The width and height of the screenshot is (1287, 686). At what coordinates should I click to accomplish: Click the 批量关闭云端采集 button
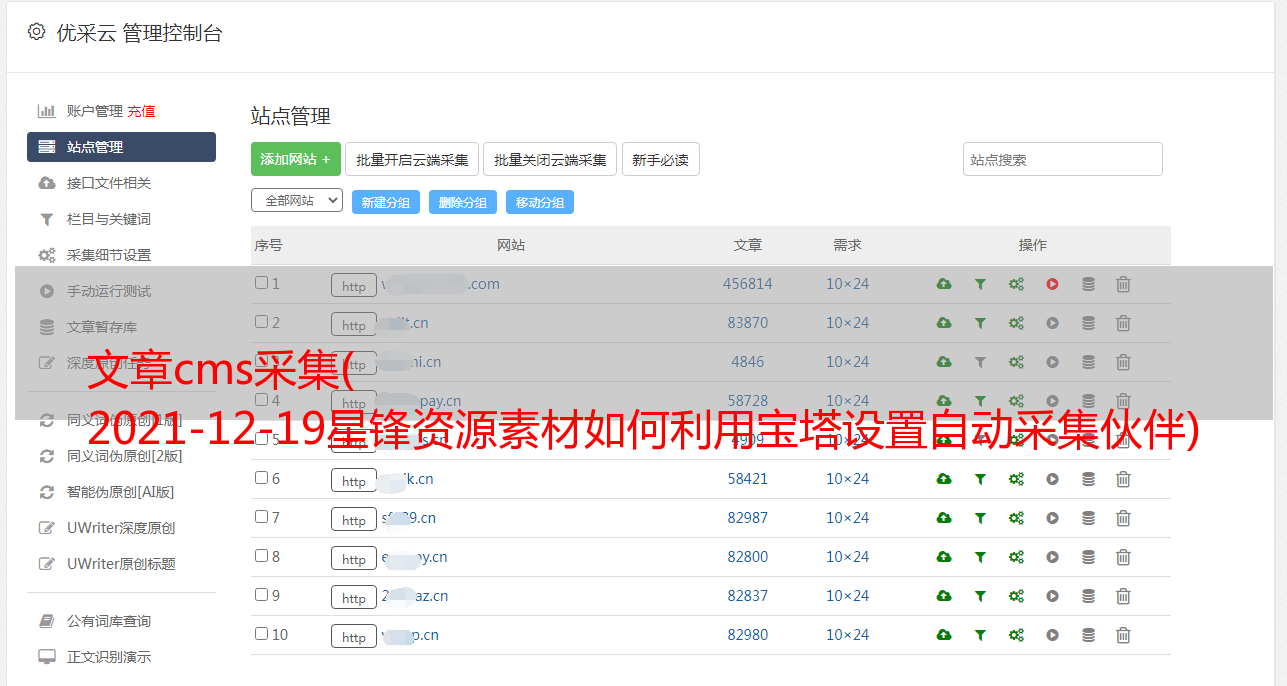click(550, 159)
